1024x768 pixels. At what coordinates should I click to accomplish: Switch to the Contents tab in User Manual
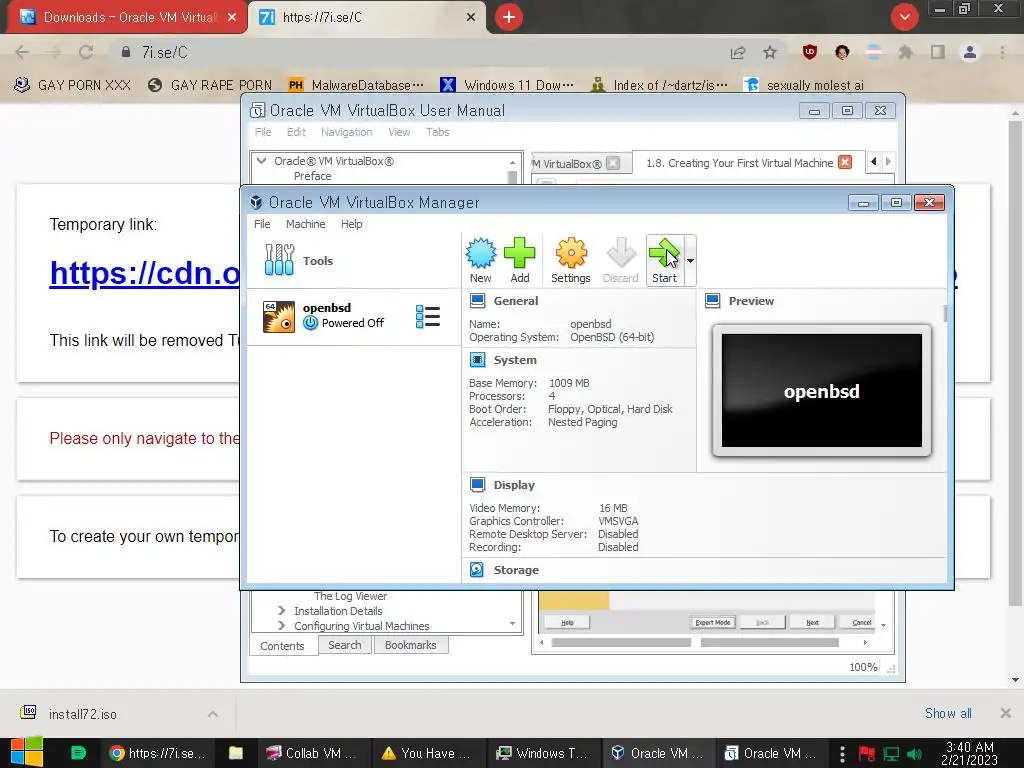(282, 646)
